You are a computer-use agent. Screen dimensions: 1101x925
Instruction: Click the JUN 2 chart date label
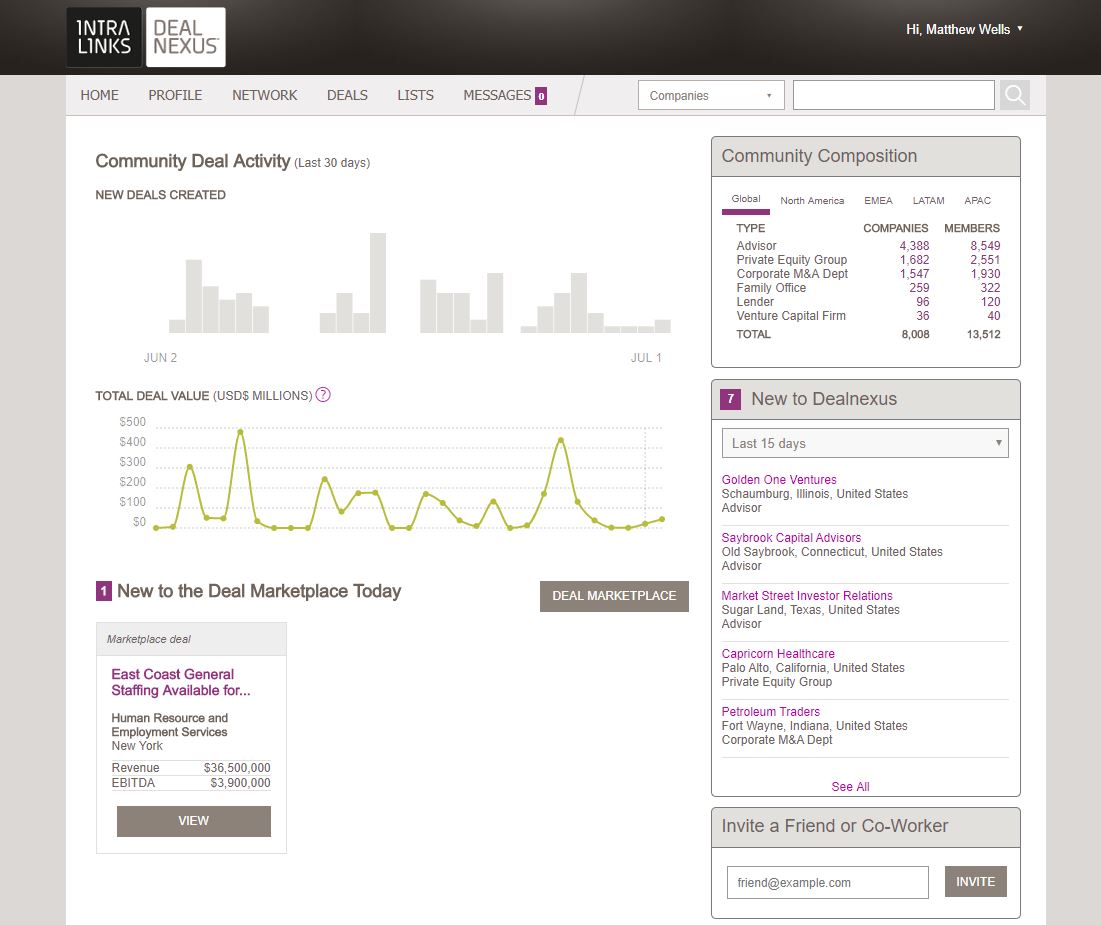[x=160, y=357]
